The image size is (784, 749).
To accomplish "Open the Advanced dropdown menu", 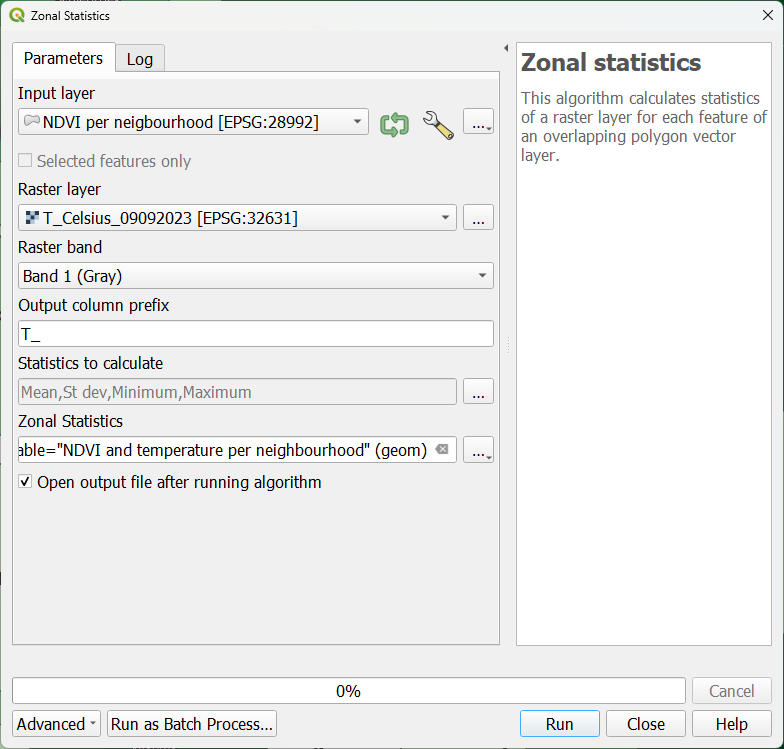I will 57,724.
